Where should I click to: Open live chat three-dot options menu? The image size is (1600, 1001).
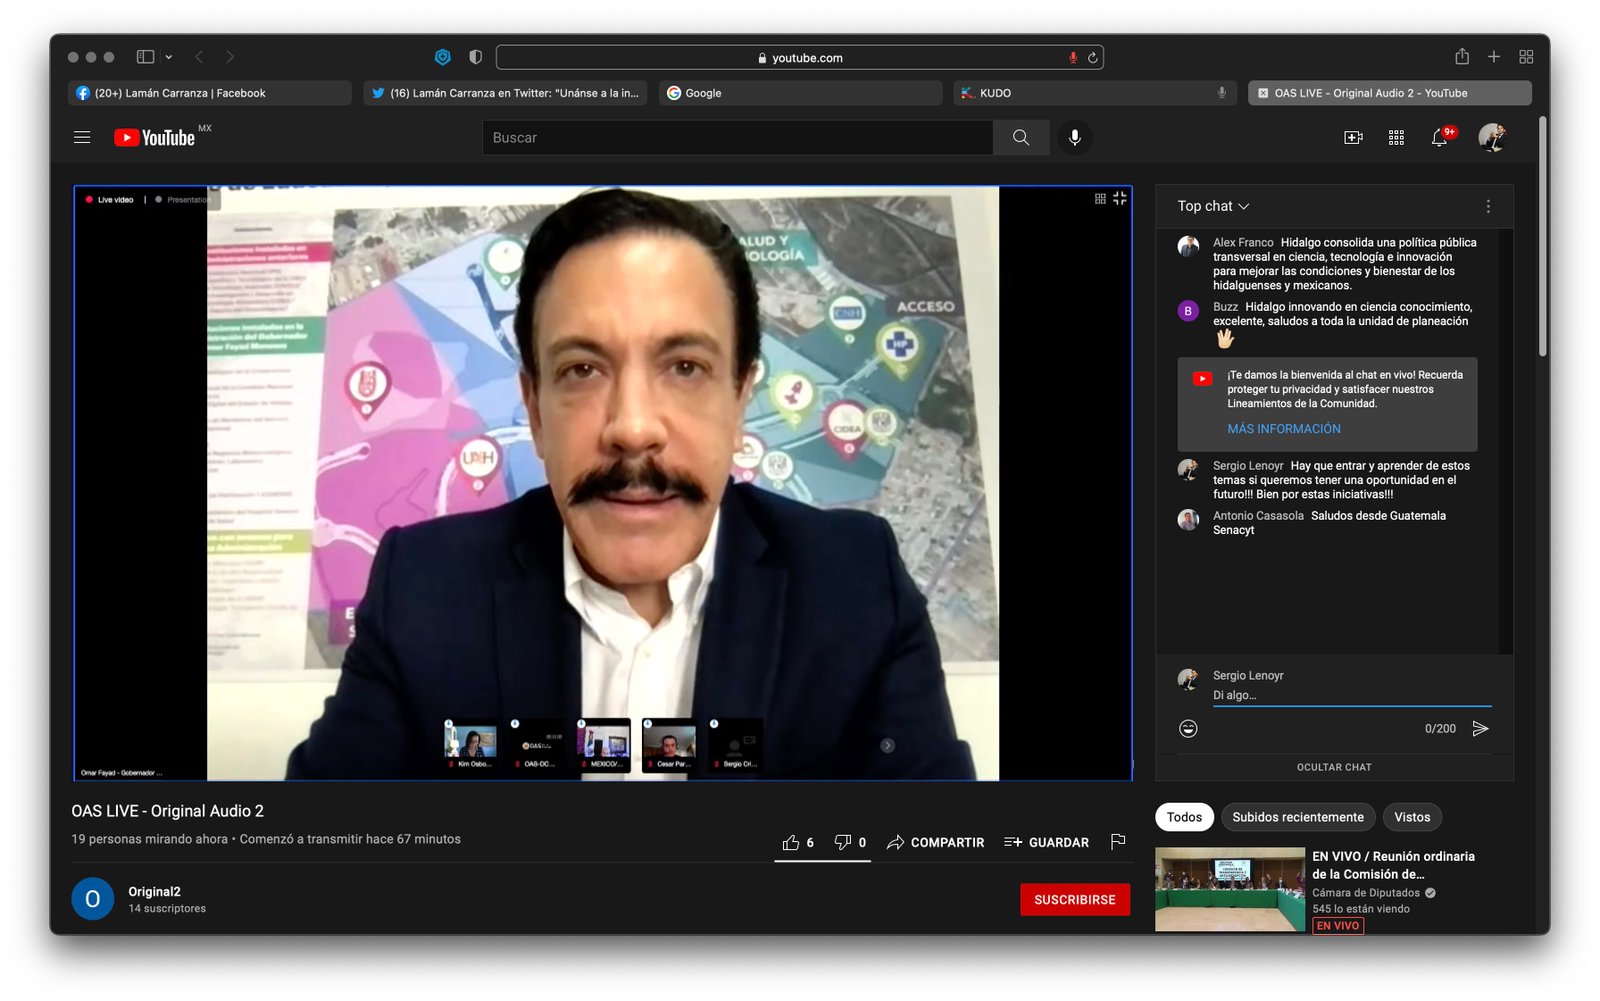pyautogui.click(x=1488, y=206)
